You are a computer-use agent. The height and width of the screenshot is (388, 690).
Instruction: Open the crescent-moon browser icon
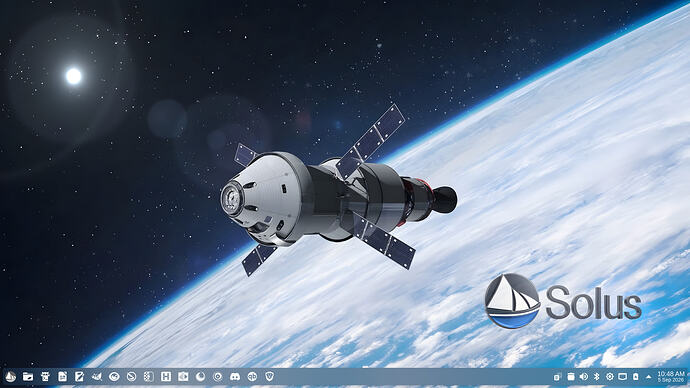point(201,377)
